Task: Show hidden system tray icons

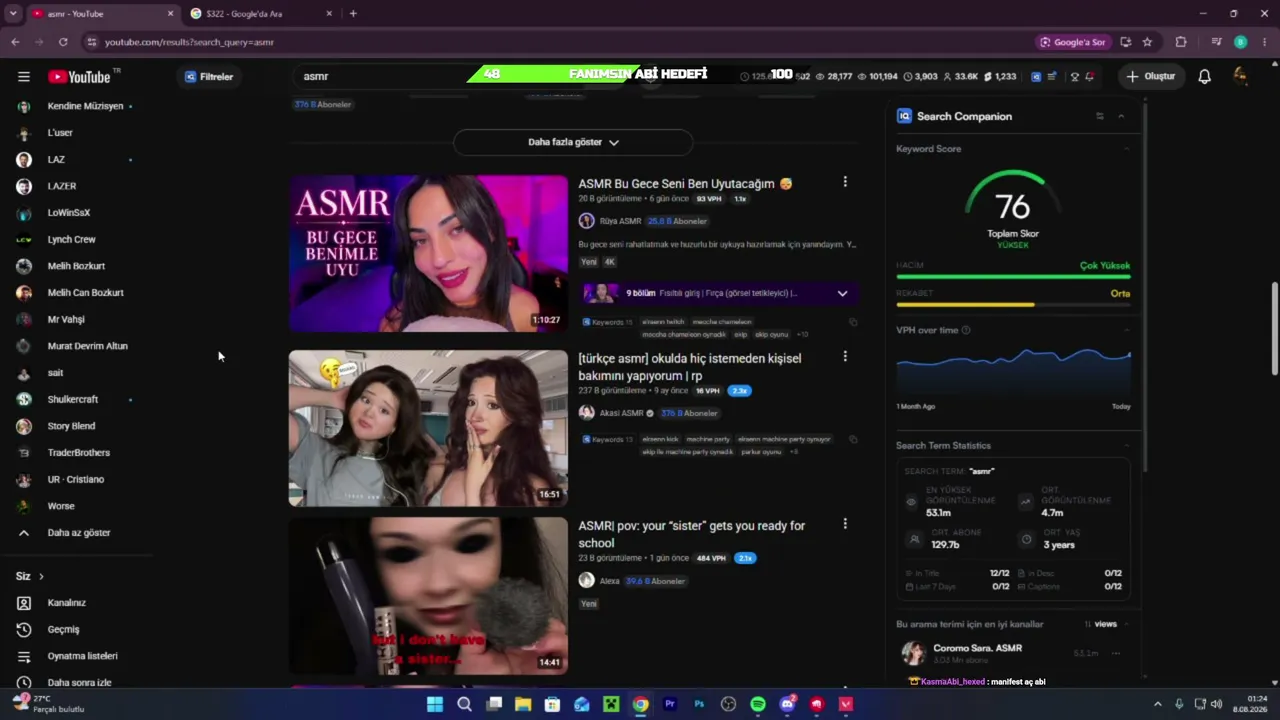Action: 1158,704
